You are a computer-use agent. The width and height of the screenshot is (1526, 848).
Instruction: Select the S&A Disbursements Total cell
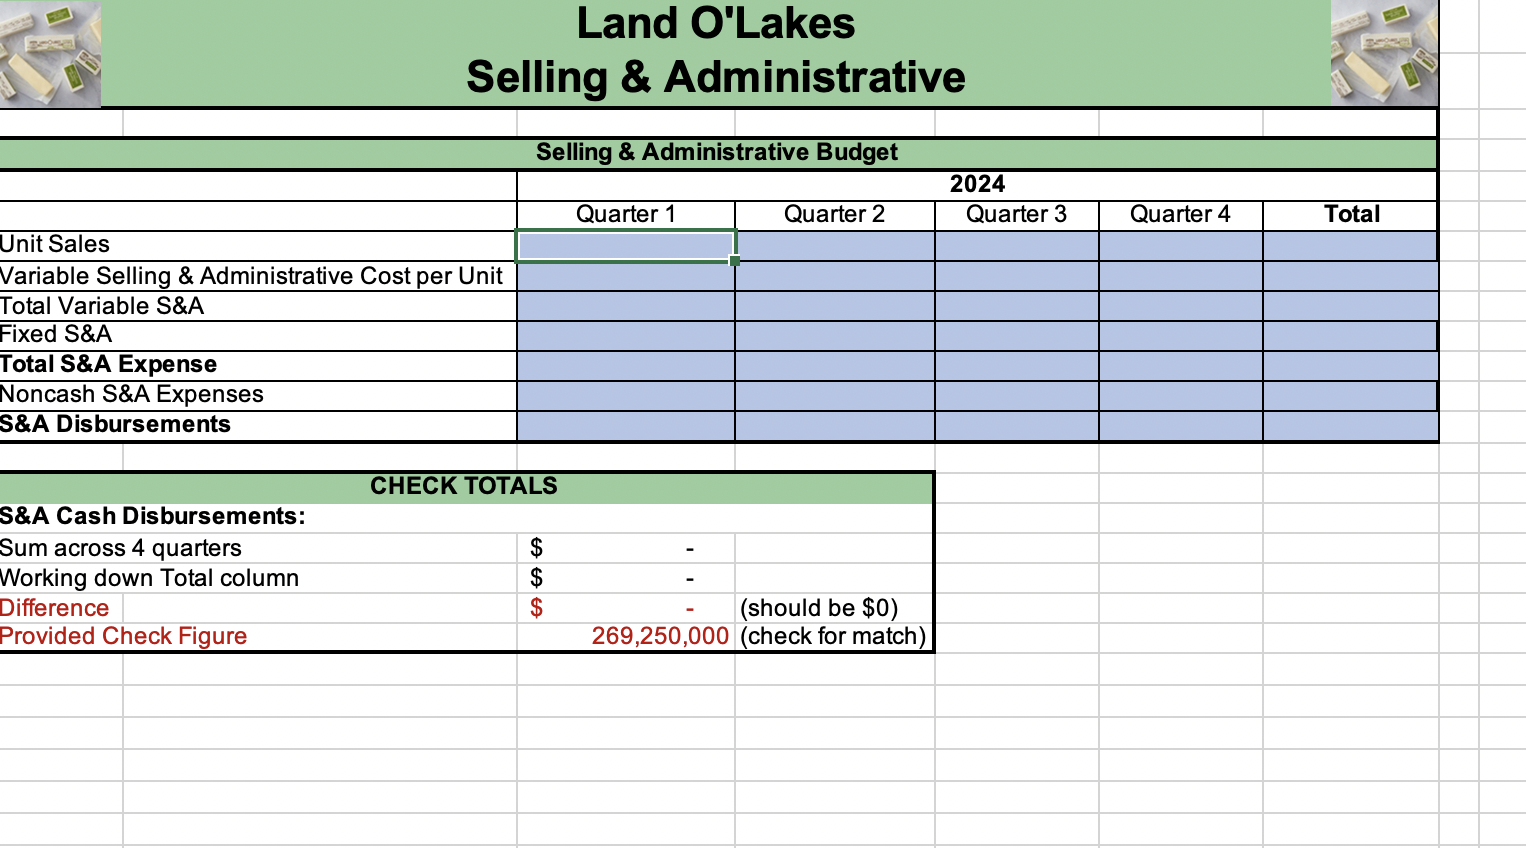(x=1350, y=426)
